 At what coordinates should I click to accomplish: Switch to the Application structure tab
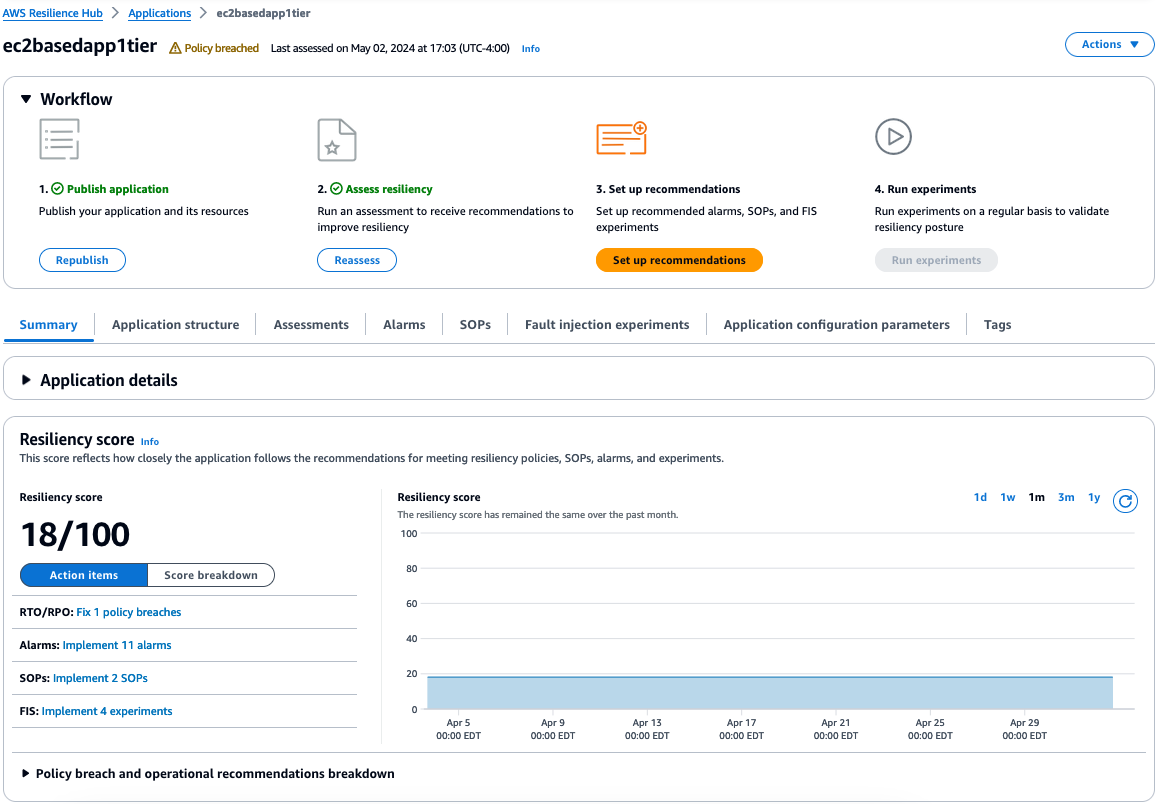click(175, 324)
